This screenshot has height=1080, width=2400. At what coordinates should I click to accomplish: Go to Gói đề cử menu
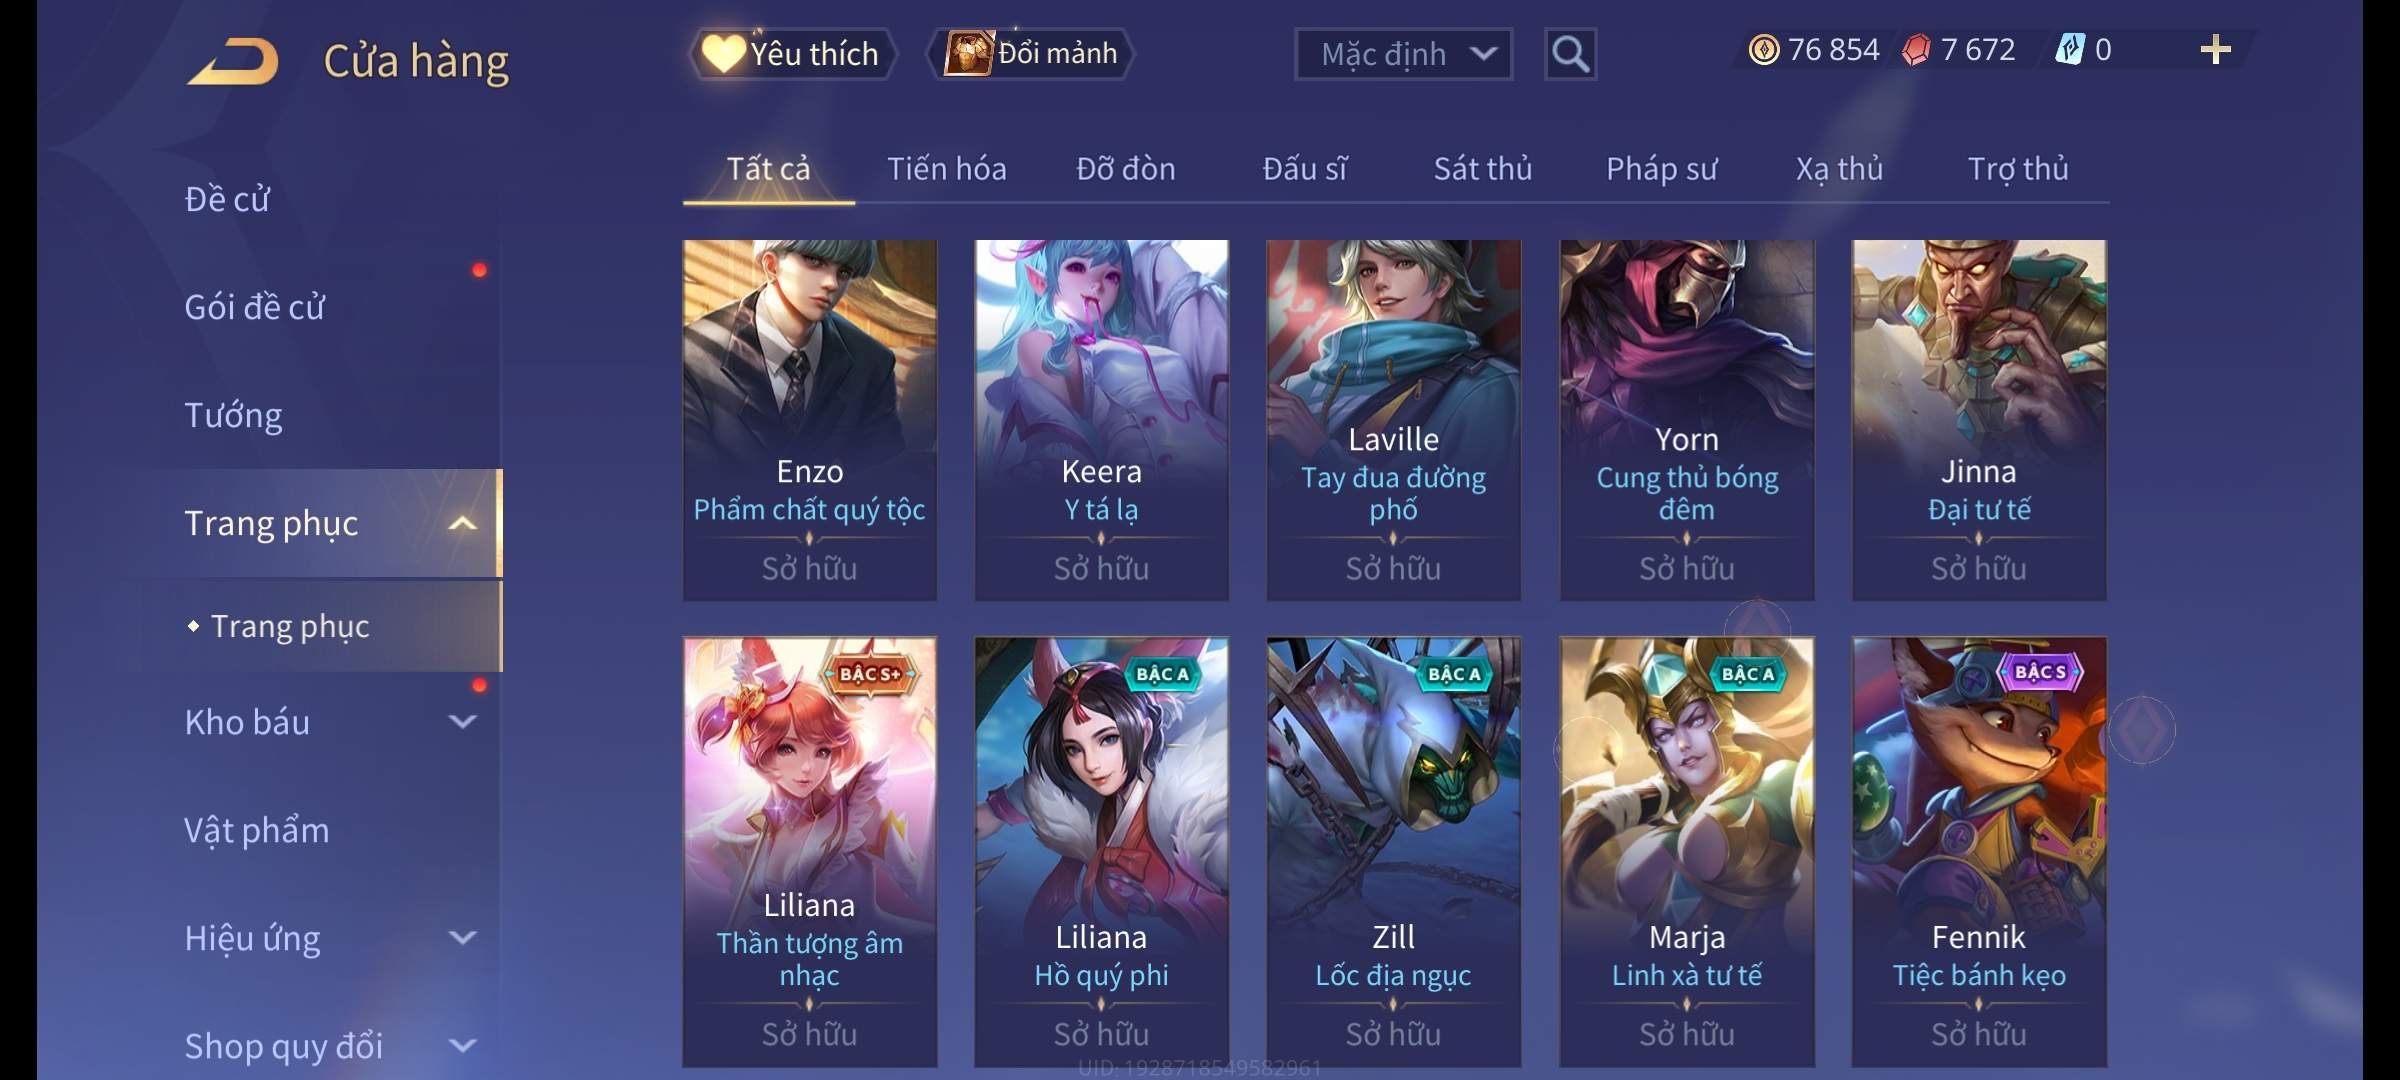tap(255, 307)
